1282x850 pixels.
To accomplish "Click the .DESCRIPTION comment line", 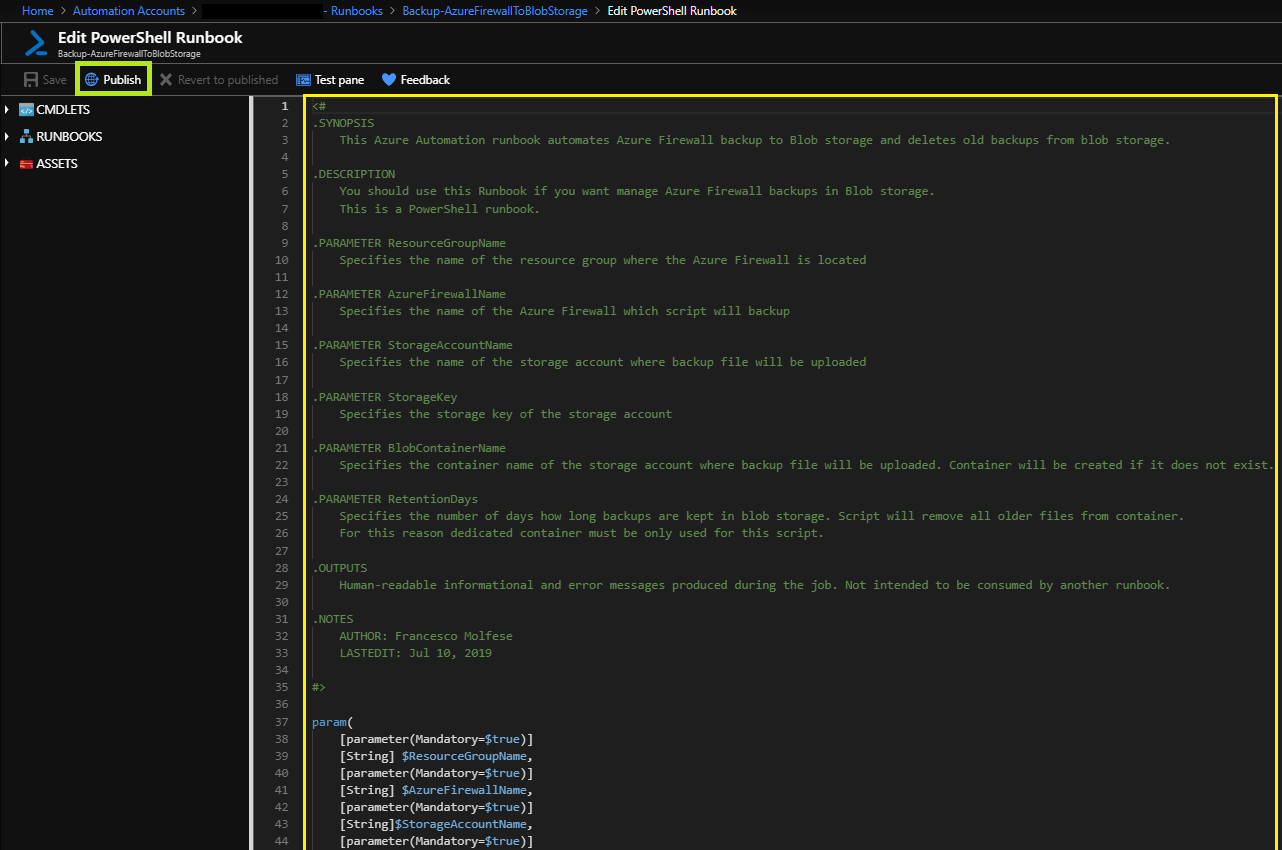I will pos(354,174).
